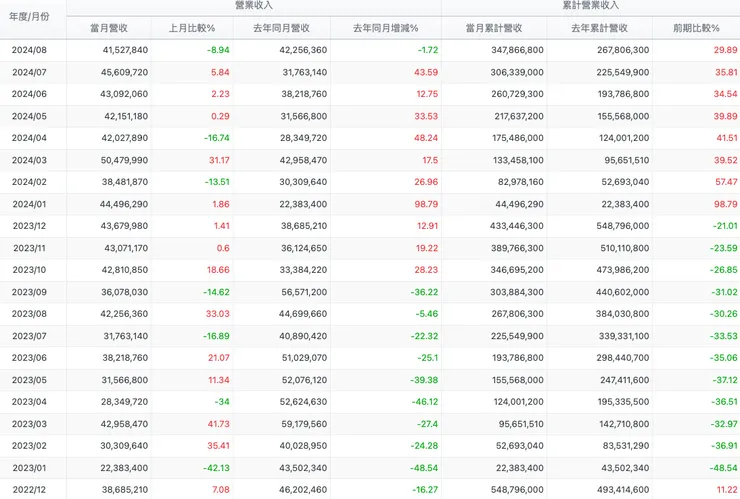Click the 營業收入 group header
The width and height of the screenshot is (740, 499).
coord(254,5)
